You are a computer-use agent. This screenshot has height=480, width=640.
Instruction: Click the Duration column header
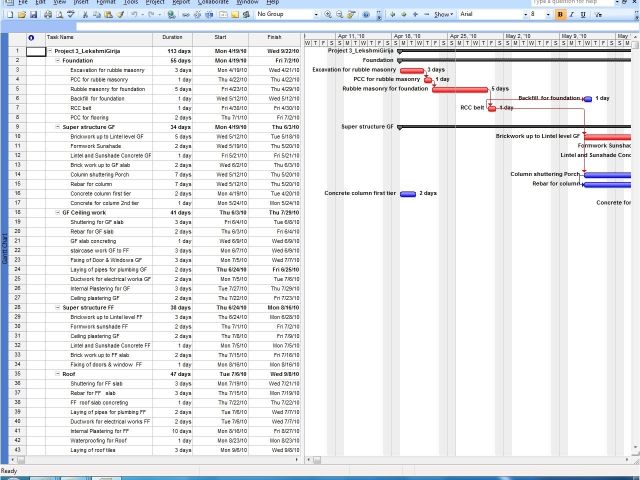pyautogui.click(x=173, y=37)
